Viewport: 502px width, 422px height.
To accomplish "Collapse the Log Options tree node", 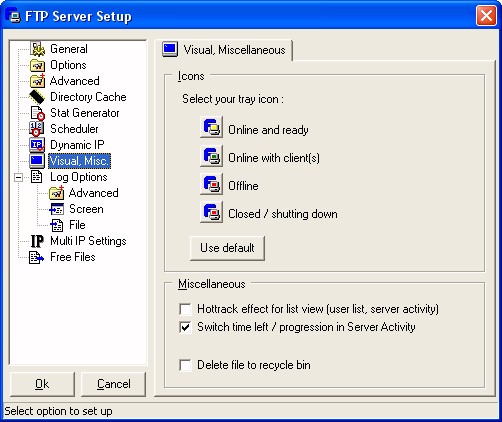I will pyautogui.click(x=19, y=177).
